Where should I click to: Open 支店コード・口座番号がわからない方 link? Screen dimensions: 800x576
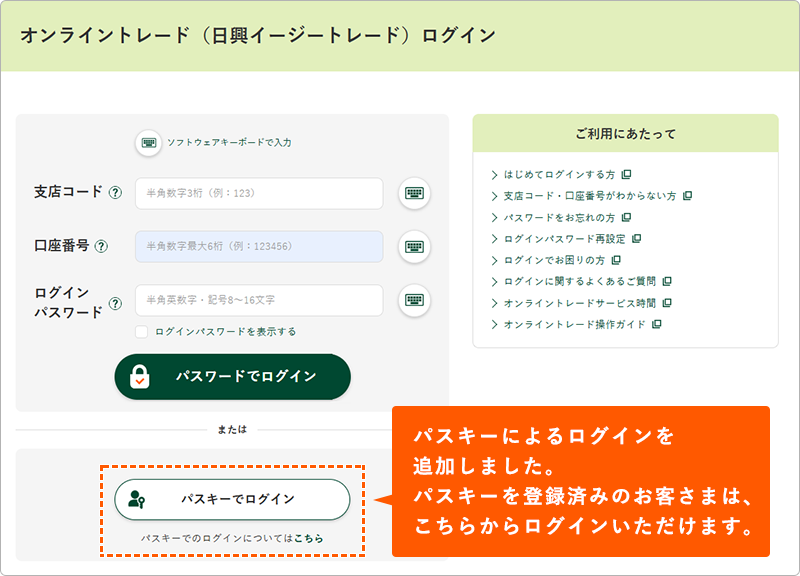coord(590,196)
